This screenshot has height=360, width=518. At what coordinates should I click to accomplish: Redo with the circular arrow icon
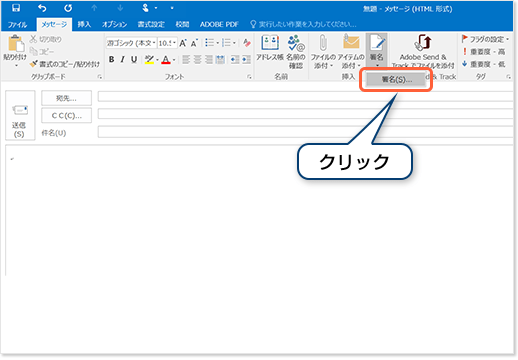click(68, 8)
